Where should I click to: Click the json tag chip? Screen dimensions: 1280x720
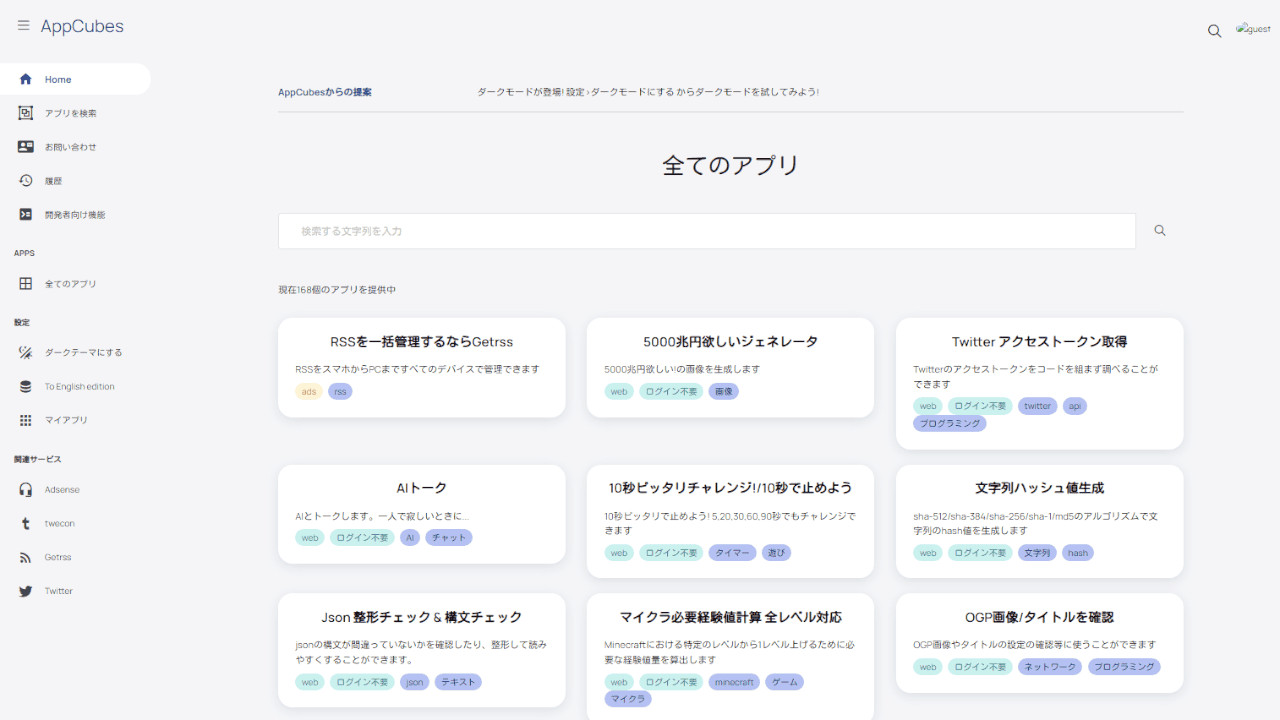[414, 682]
